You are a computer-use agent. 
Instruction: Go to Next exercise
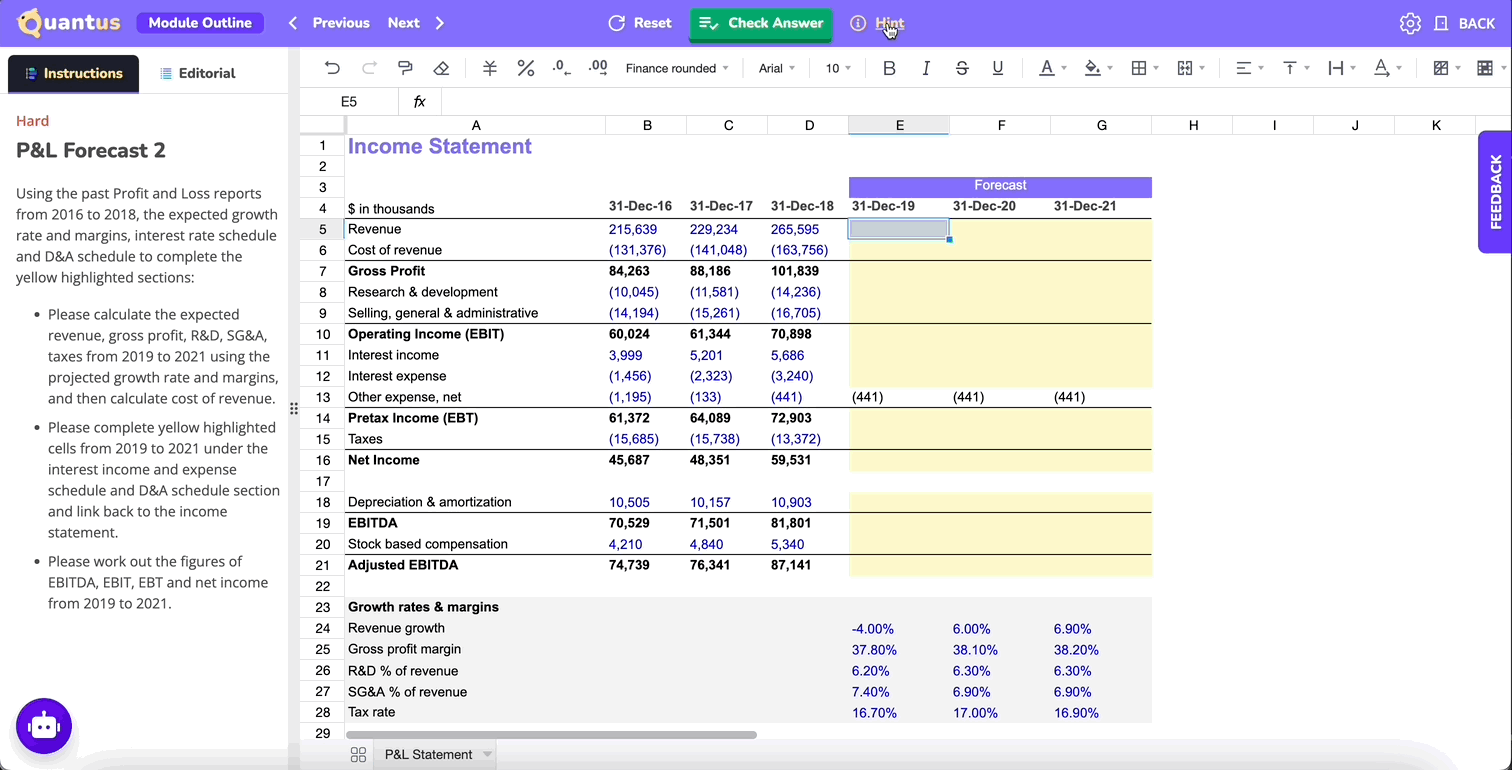415,23
